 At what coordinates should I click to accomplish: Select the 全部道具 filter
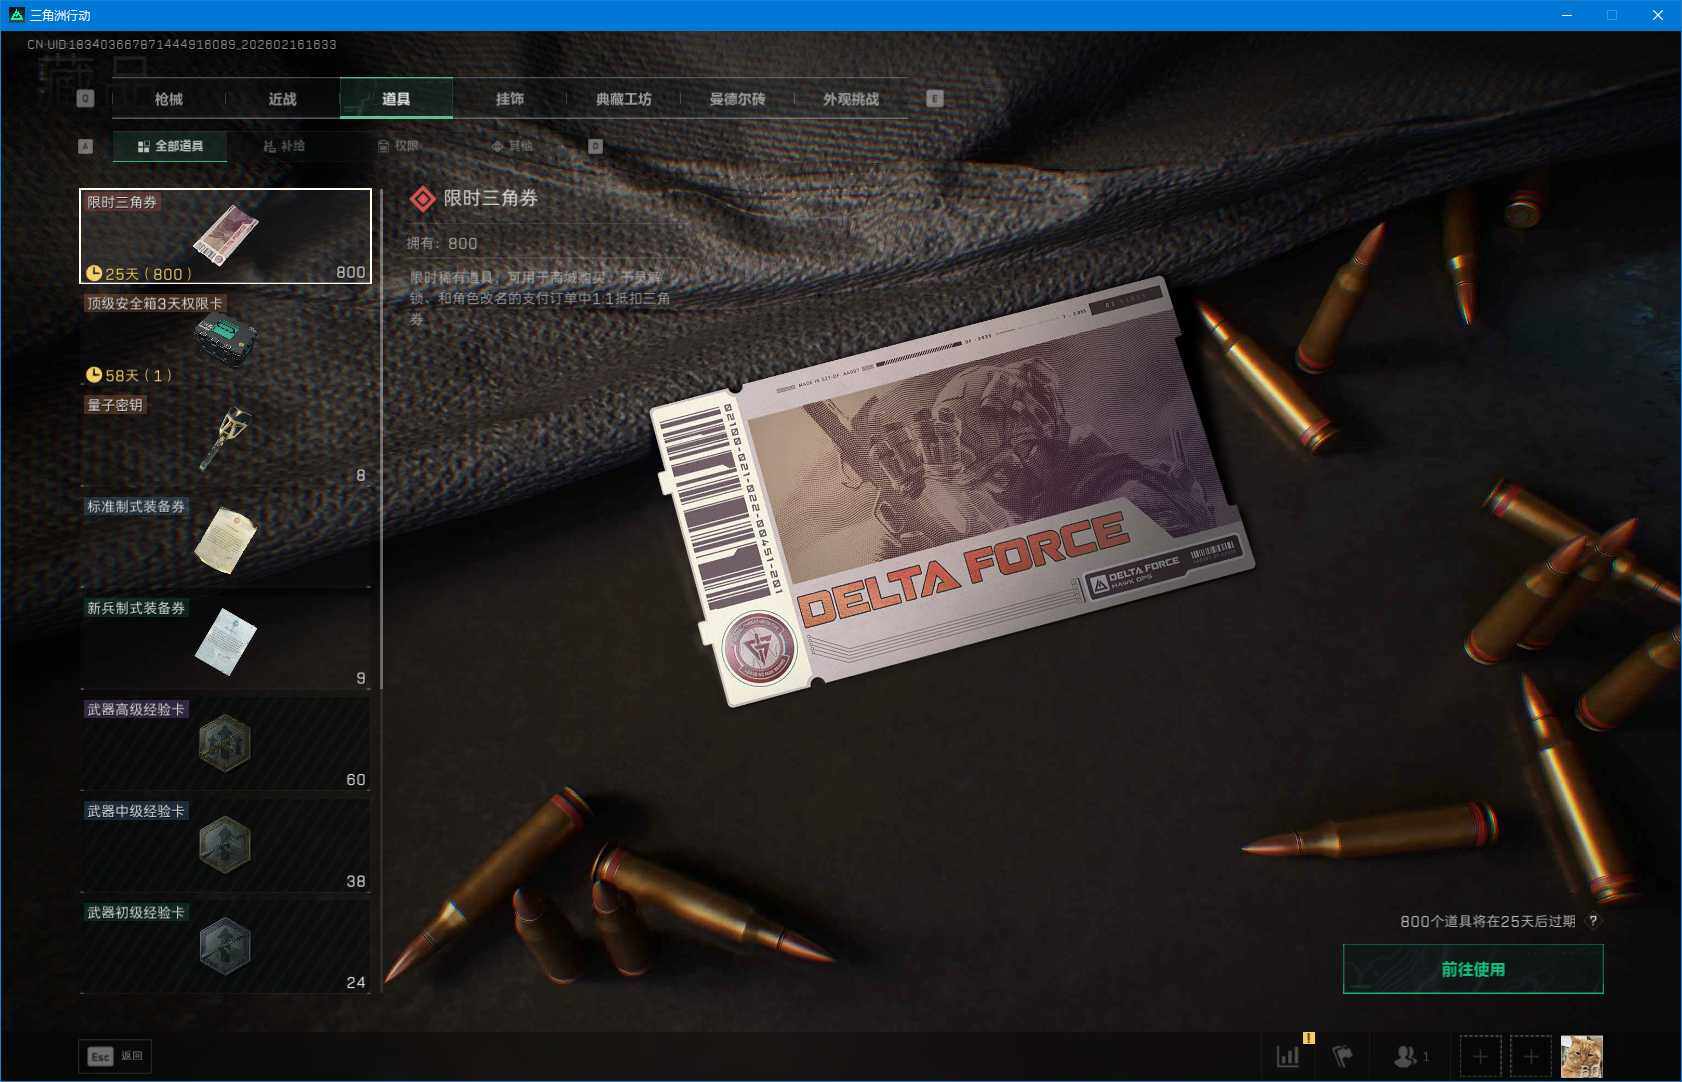click(170, 146)
